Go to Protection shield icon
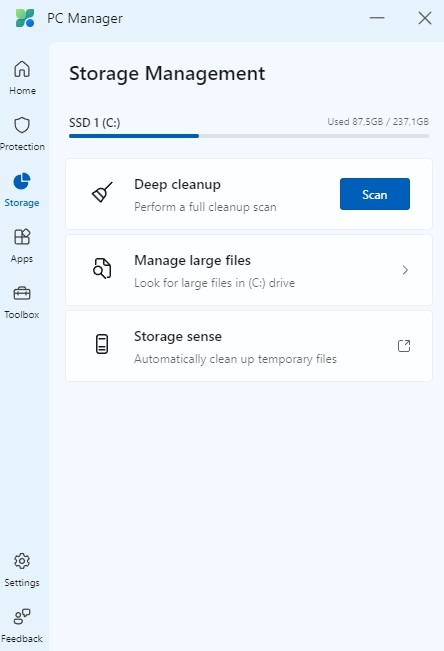 (22, 125)
